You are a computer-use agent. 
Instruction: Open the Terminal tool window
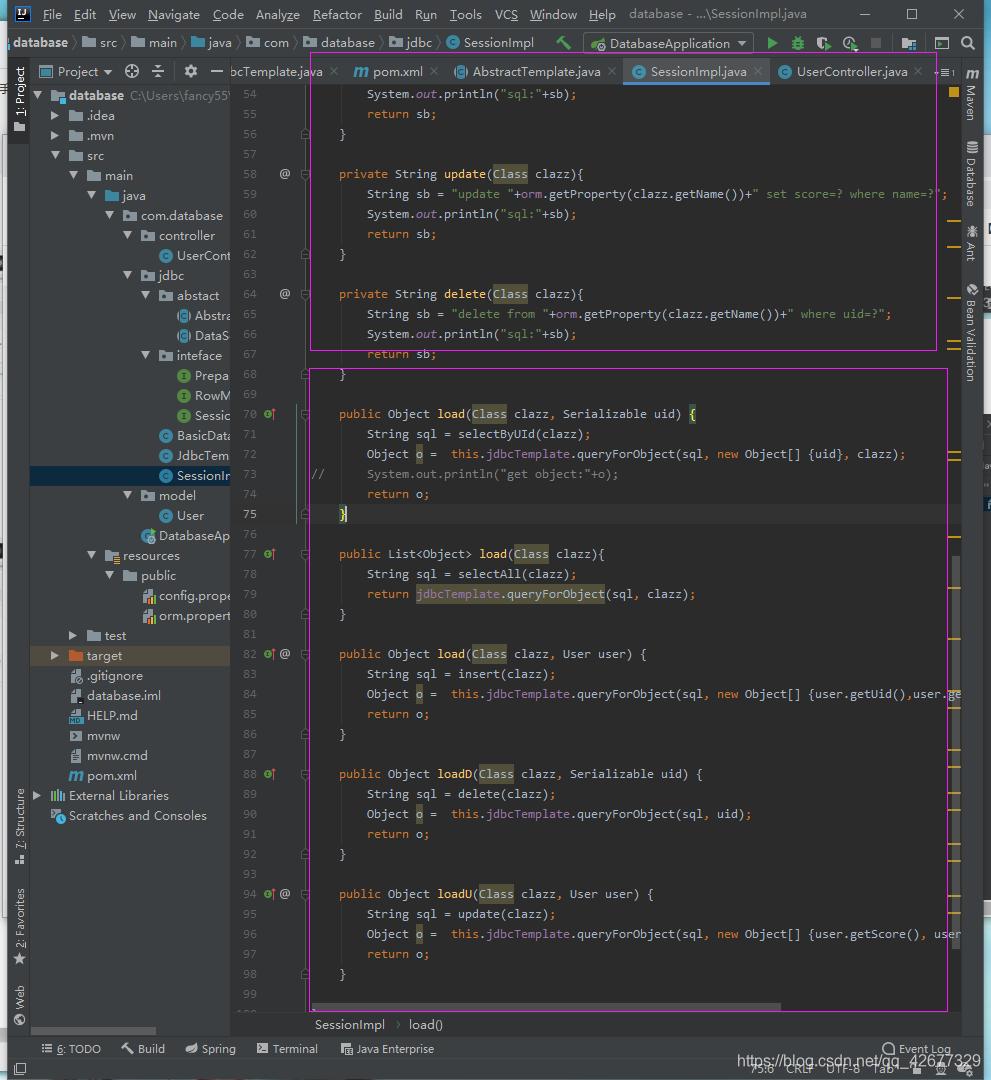coord(287,1049)
